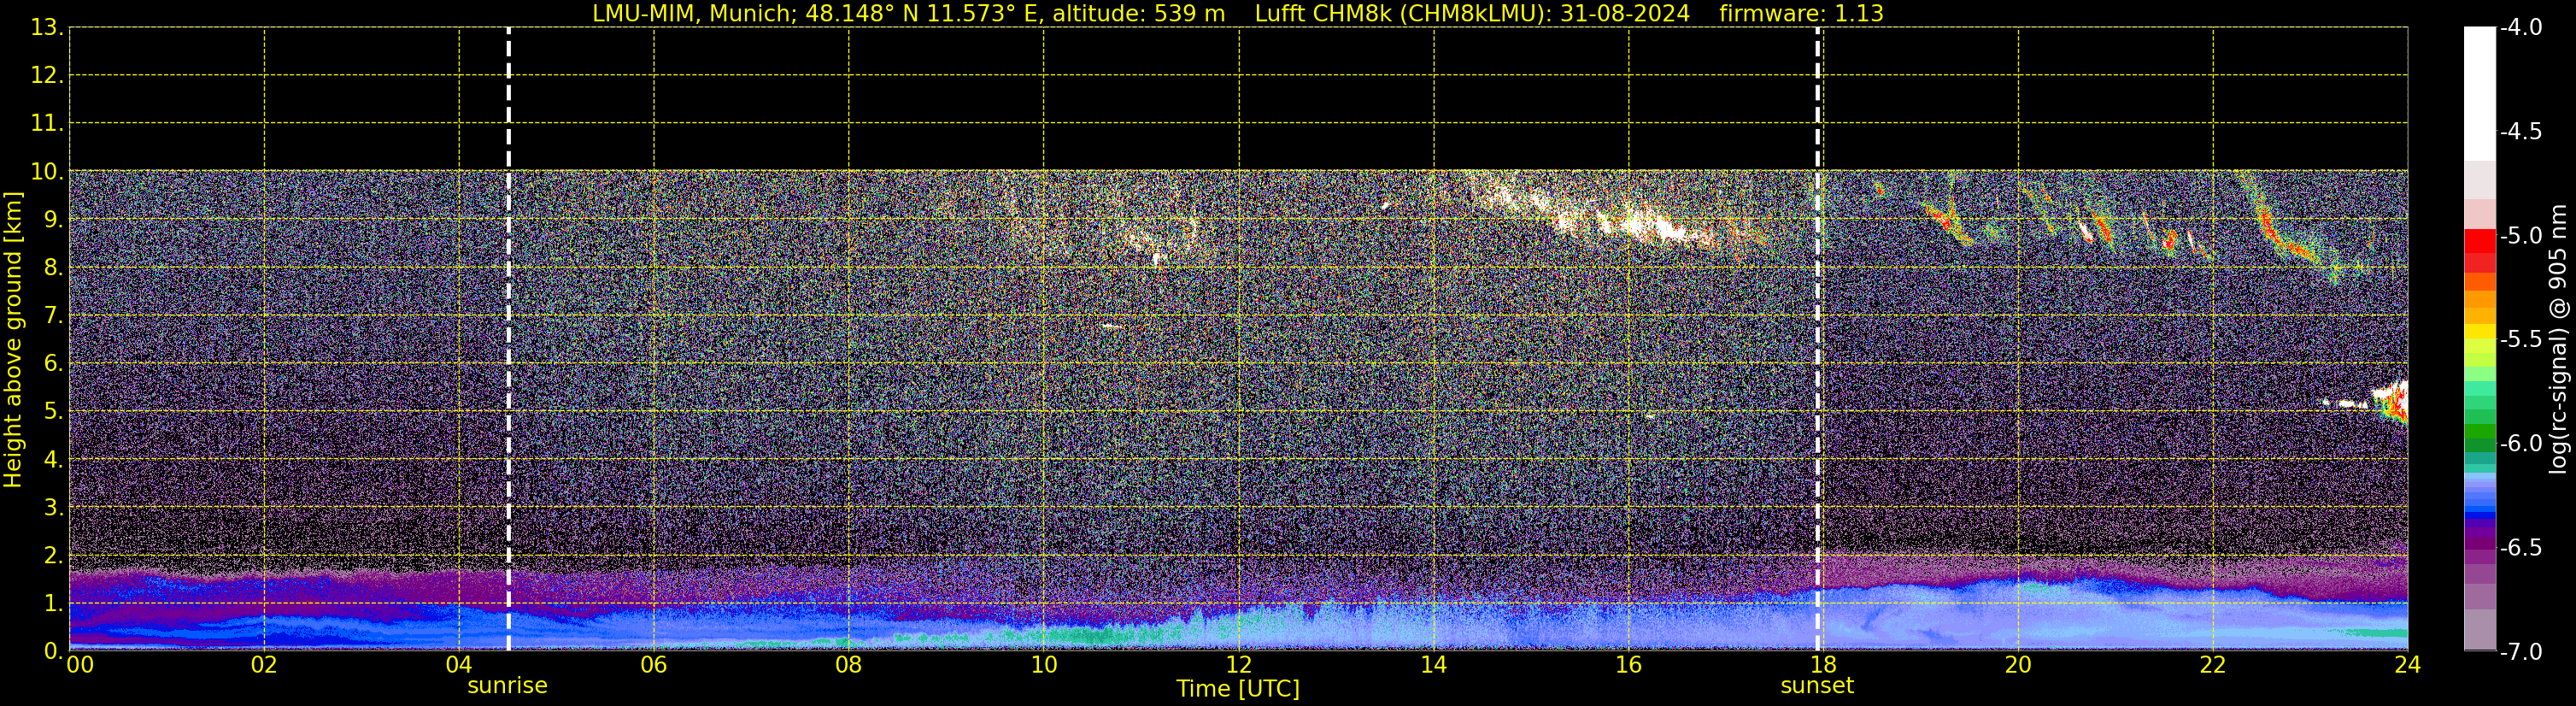Click the '10' time axis tick label
Viewport: 2576px width, 706px height.
coord(1044,665)
